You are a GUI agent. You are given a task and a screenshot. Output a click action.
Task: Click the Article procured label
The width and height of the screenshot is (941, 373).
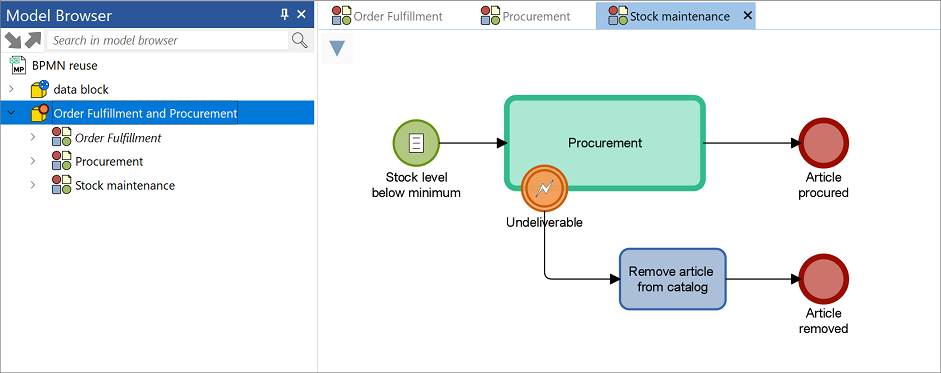click(823, 185)
